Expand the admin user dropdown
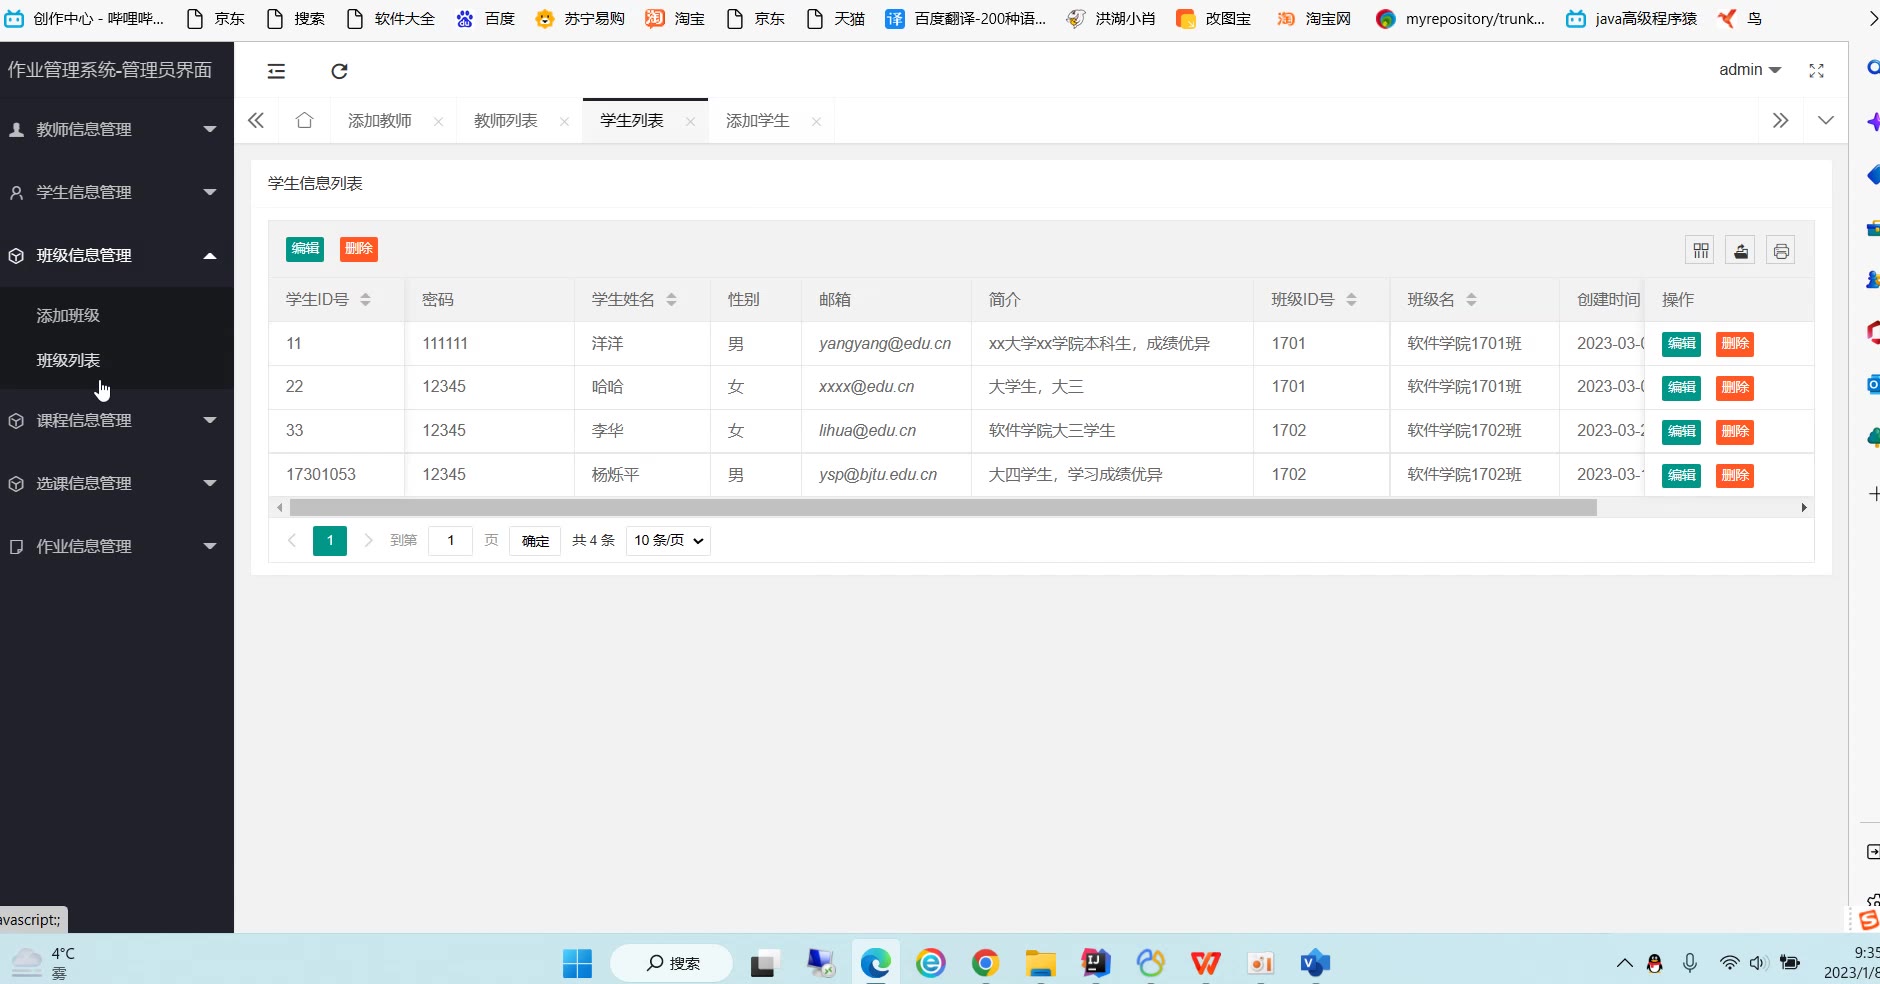This screenshot has height=984, width=1880. pos(1749,70)
